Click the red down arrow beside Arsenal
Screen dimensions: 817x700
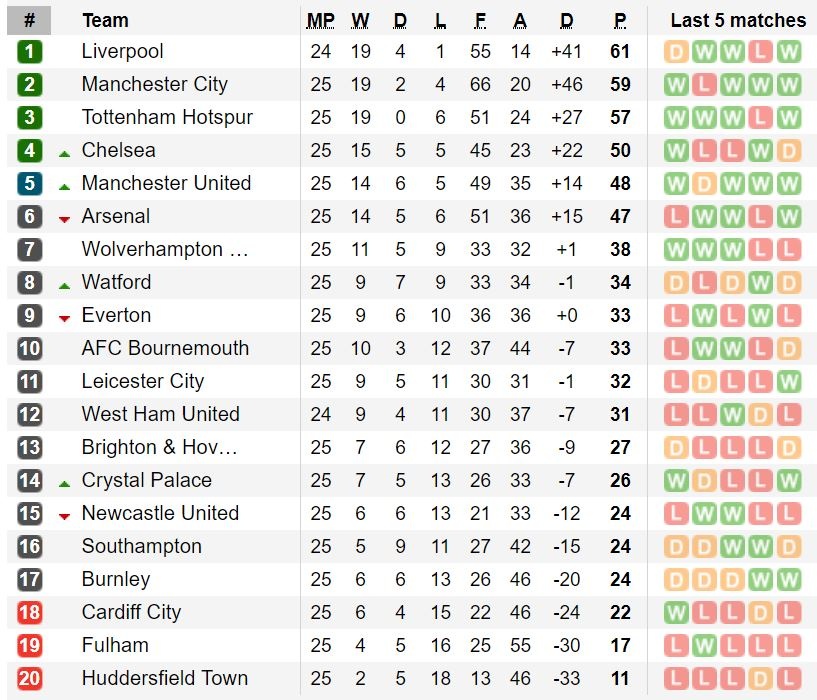point(64,218)
